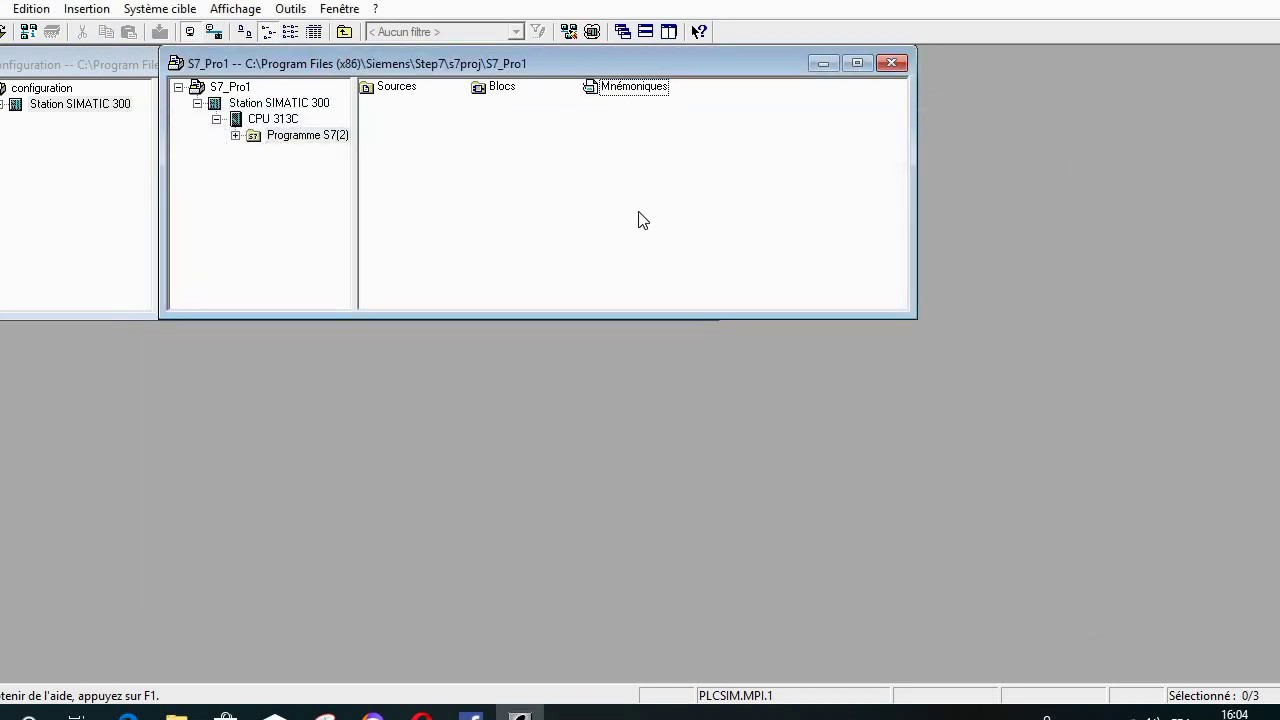This screenshot has height=720, width=1280.
Task: Cascade windows using the toolbar icon
Action: point(623,32)
